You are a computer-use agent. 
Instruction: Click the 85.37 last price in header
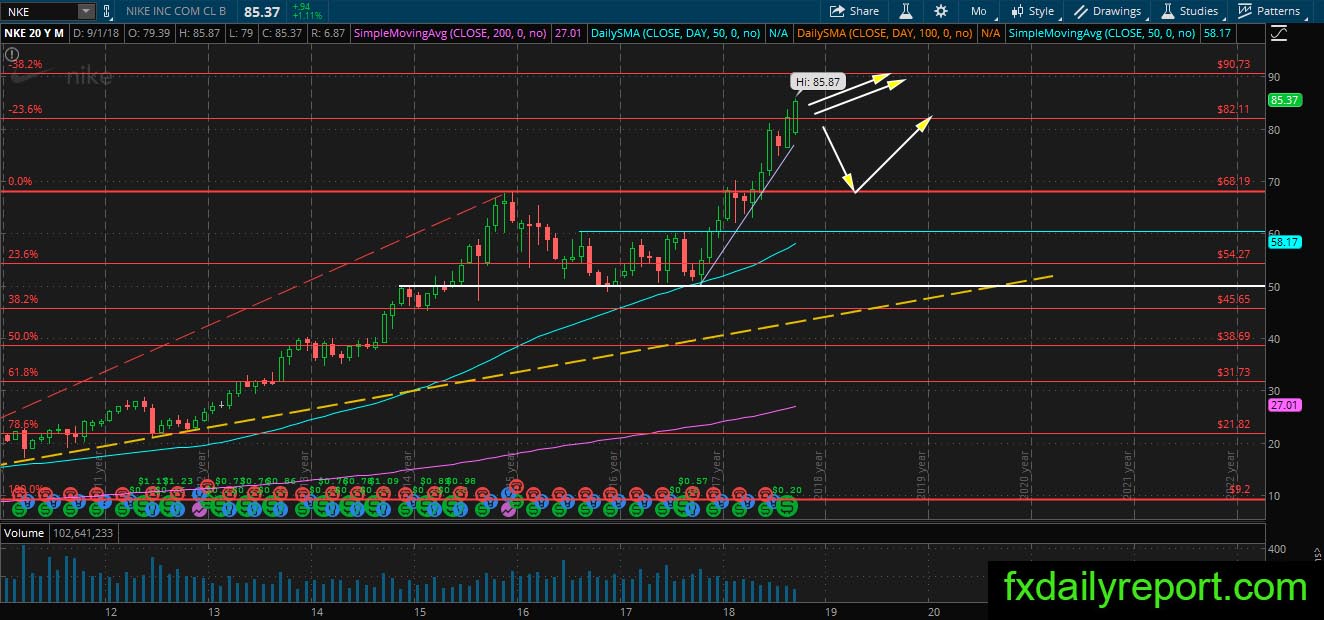(x=261, y=11)
